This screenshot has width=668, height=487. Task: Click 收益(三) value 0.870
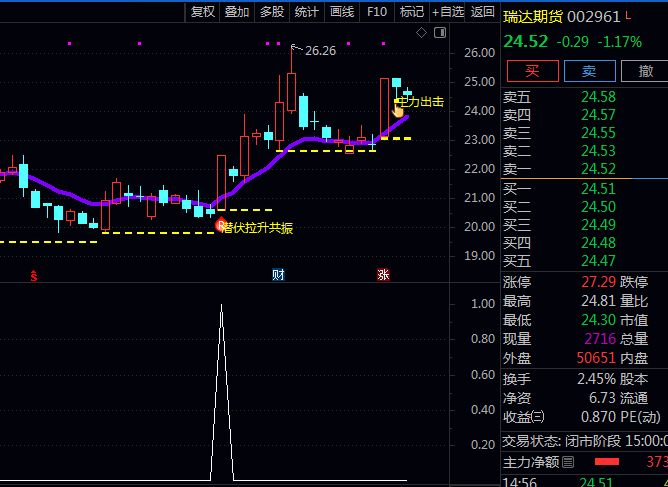598,417
